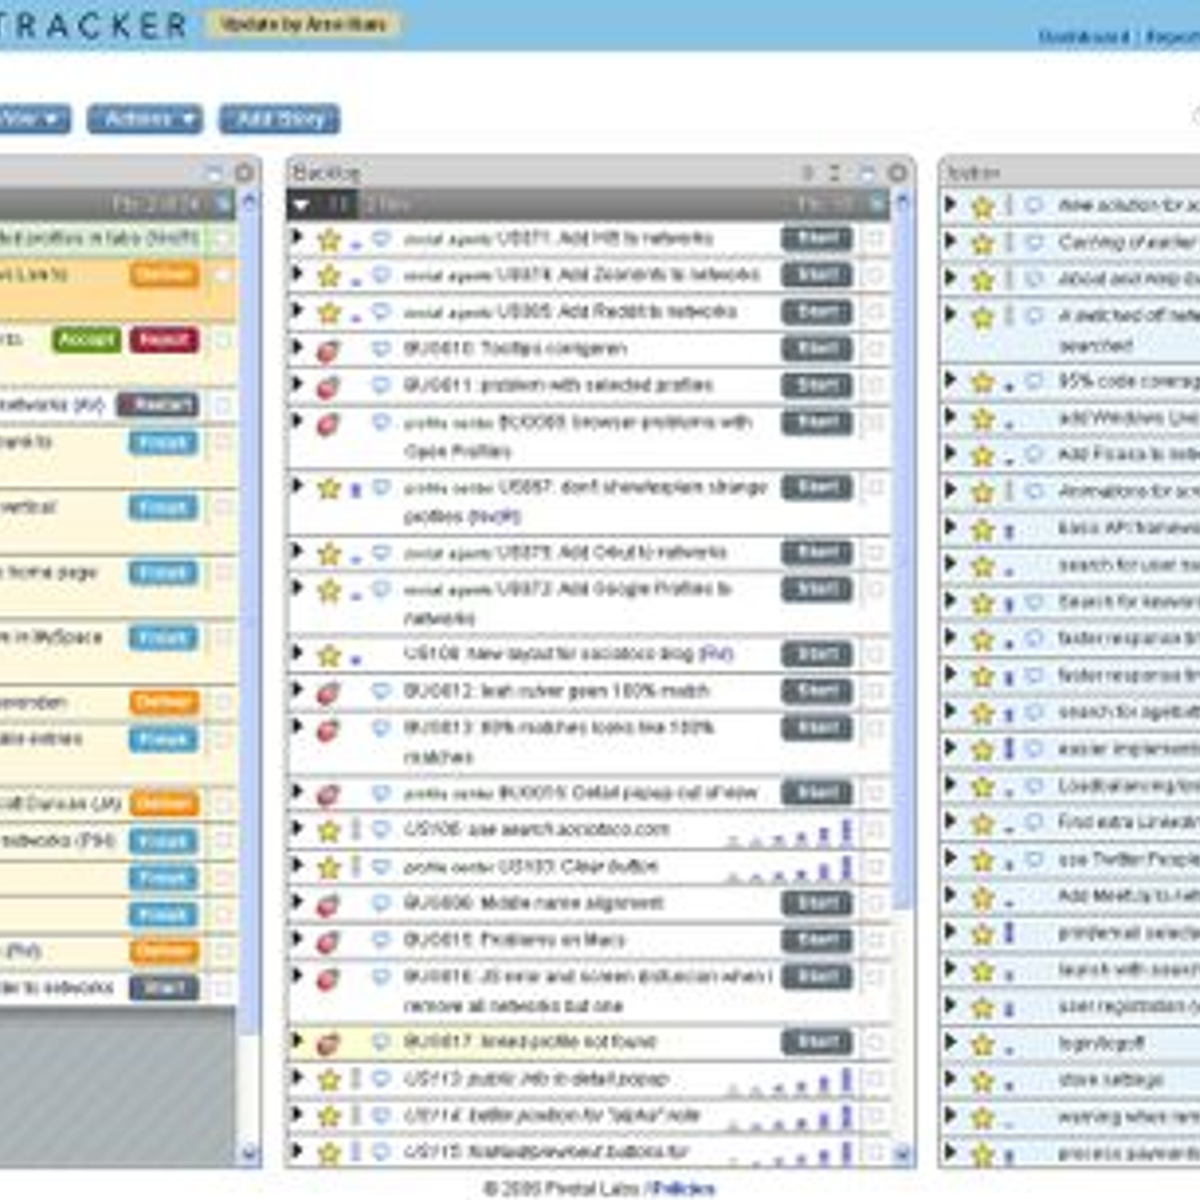Open the Actions dropdown menu
The image size is (1200, 1200).
click(145, 119)
